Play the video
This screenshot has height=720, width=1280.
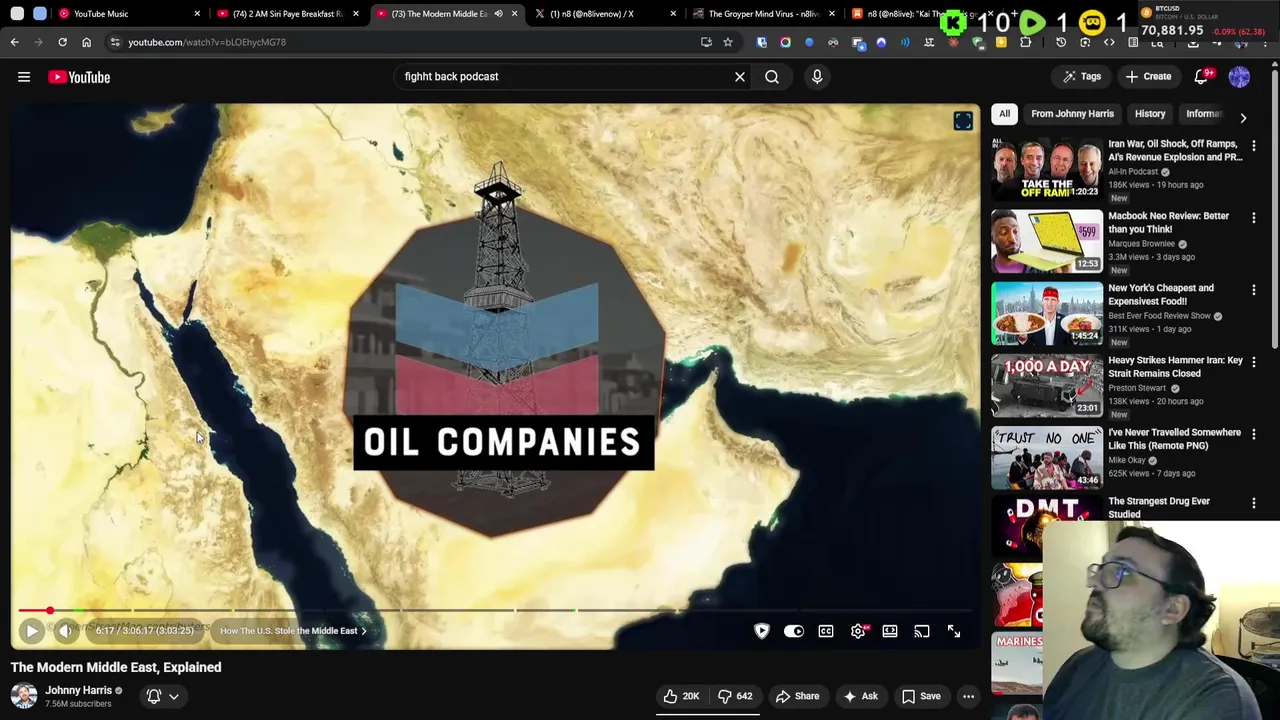[x=31, y=631]
